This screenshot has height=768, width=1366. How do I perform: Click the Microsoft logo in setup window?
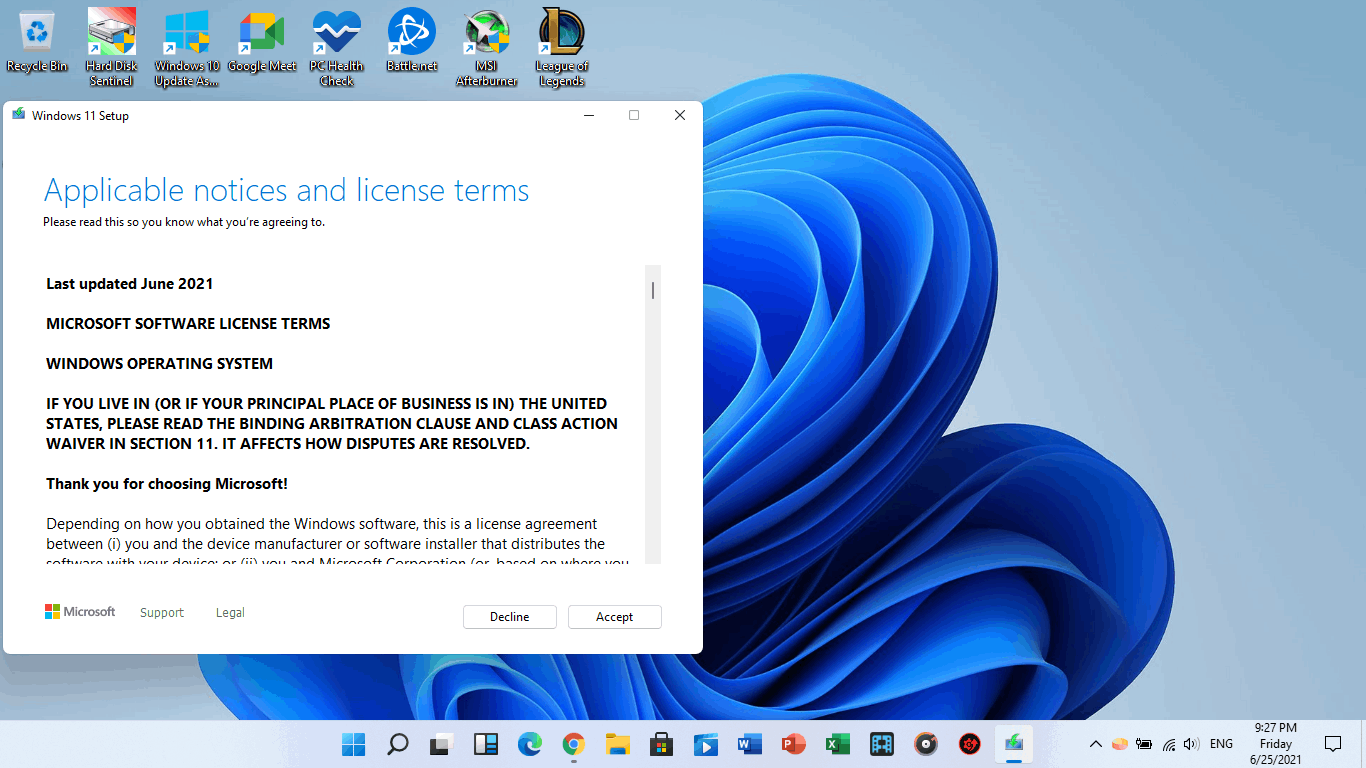(x=80, y=612)
